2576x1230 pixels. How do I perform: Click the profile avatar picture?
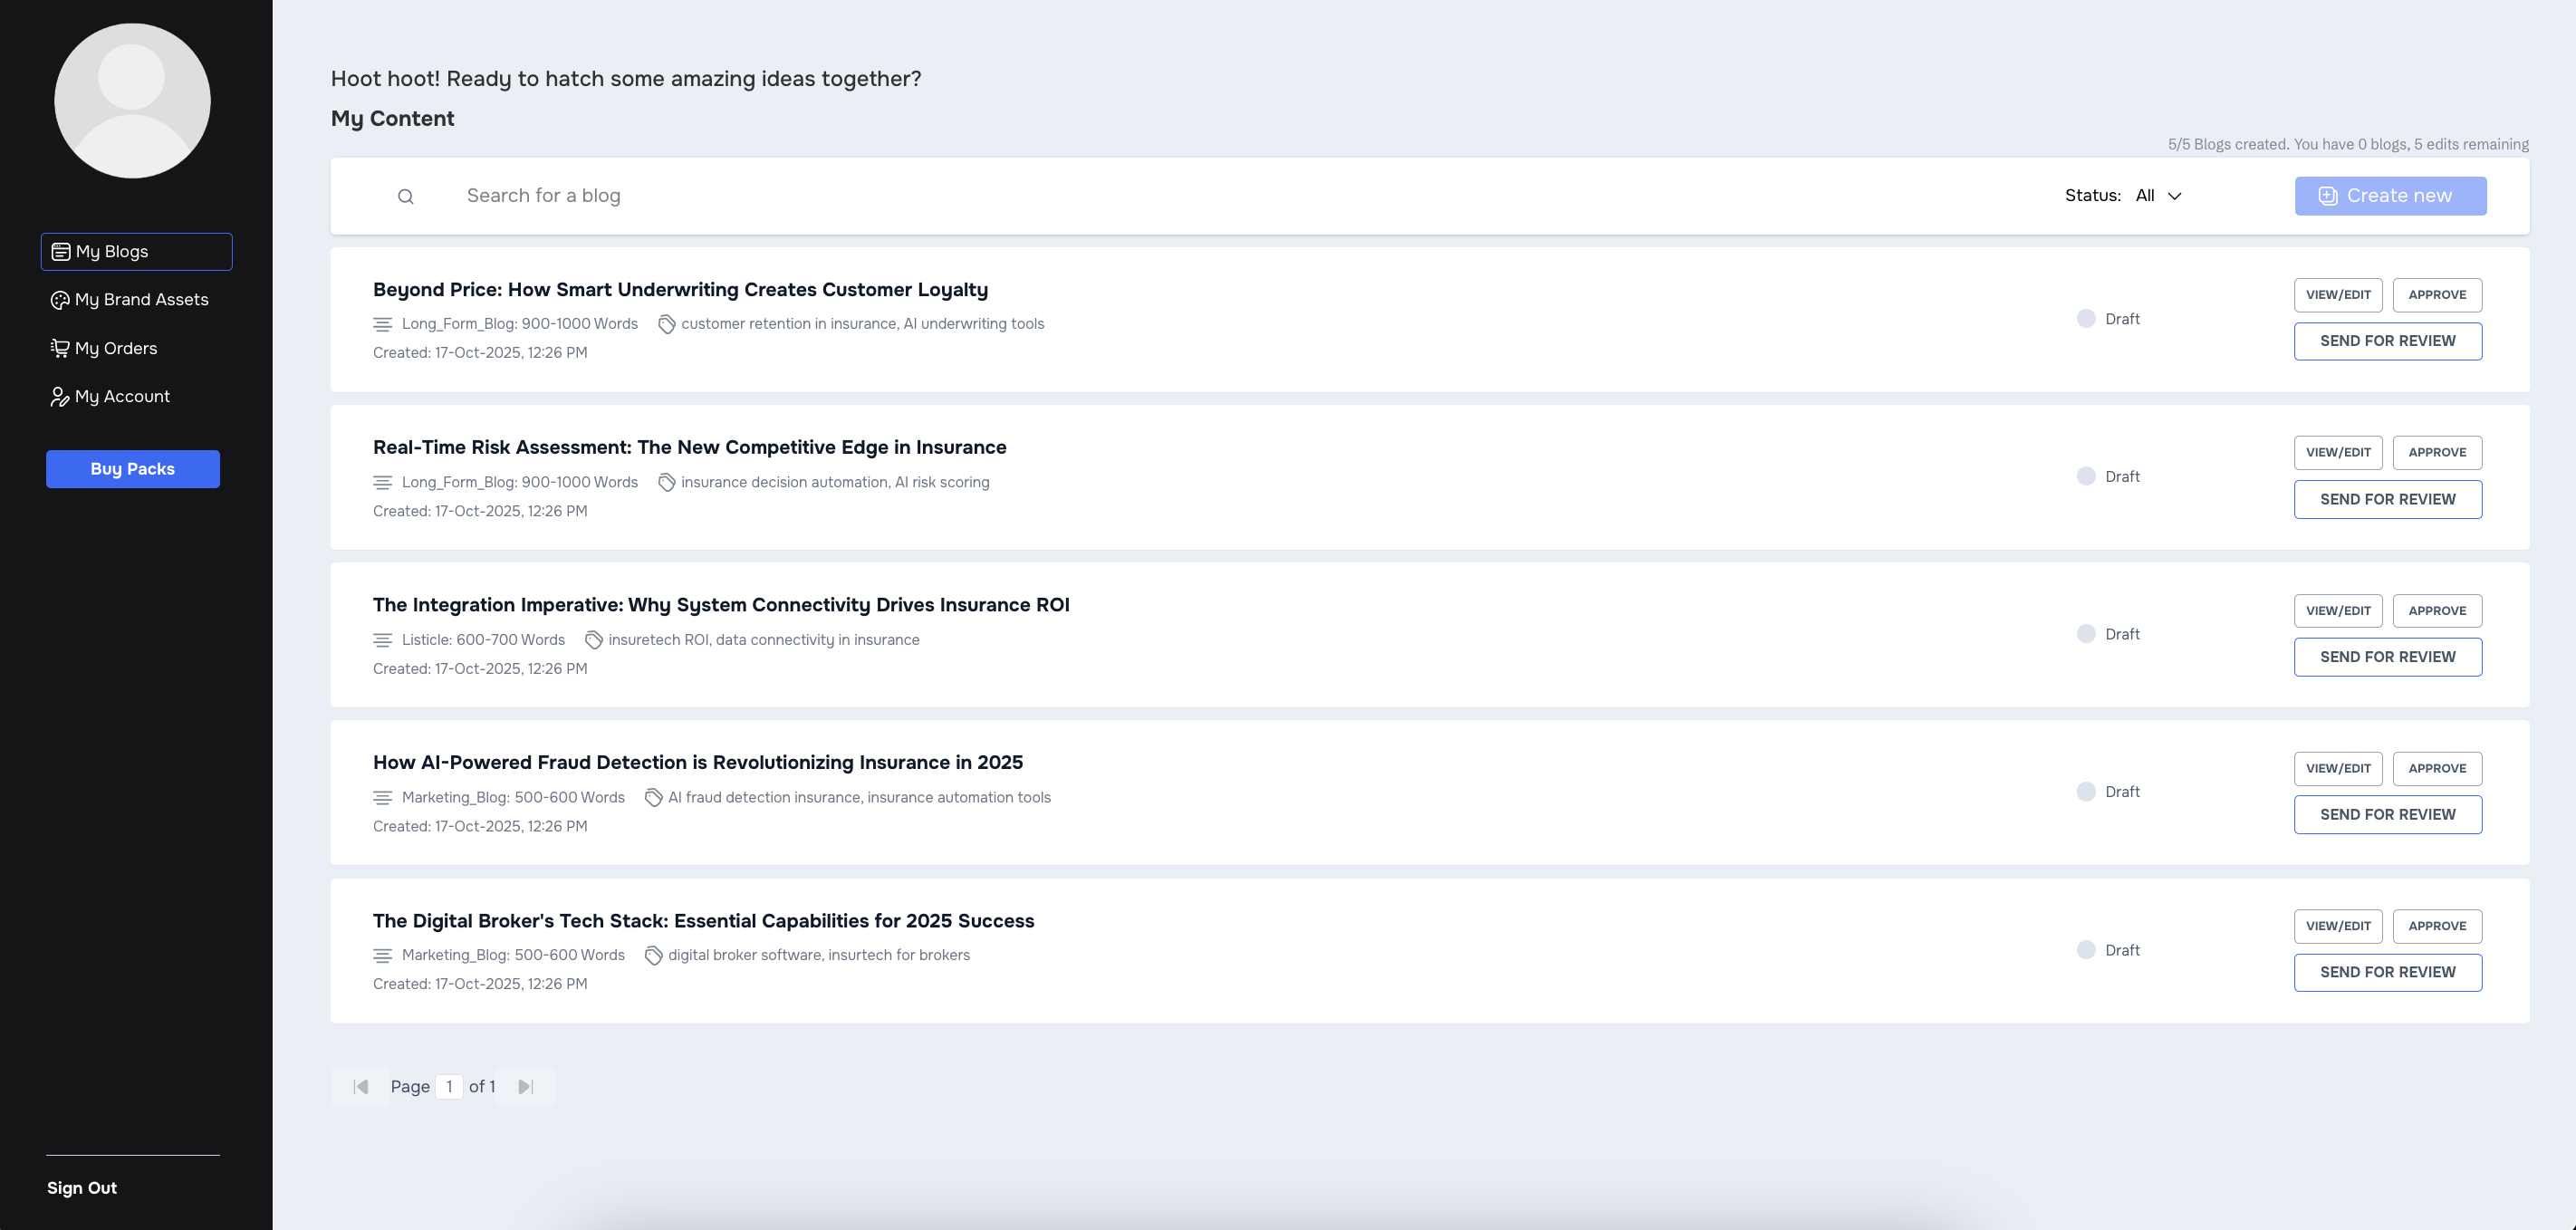[132, 101]
